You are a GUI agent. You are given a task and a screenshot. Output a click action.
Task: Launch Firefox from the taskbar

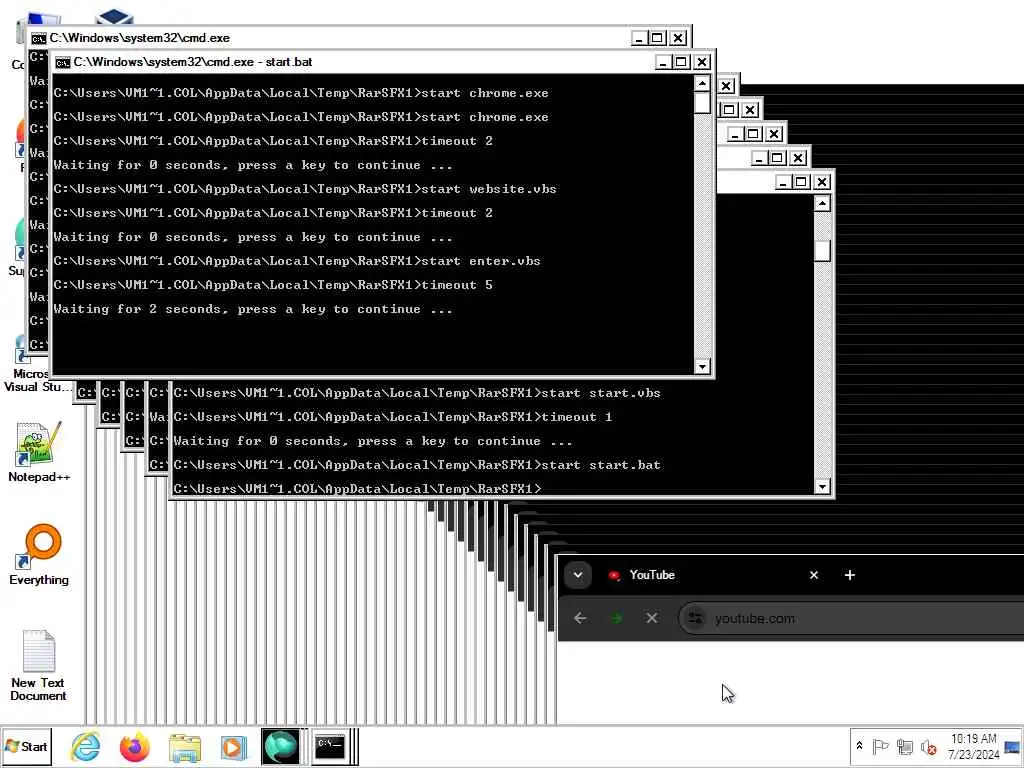(135, 746)
